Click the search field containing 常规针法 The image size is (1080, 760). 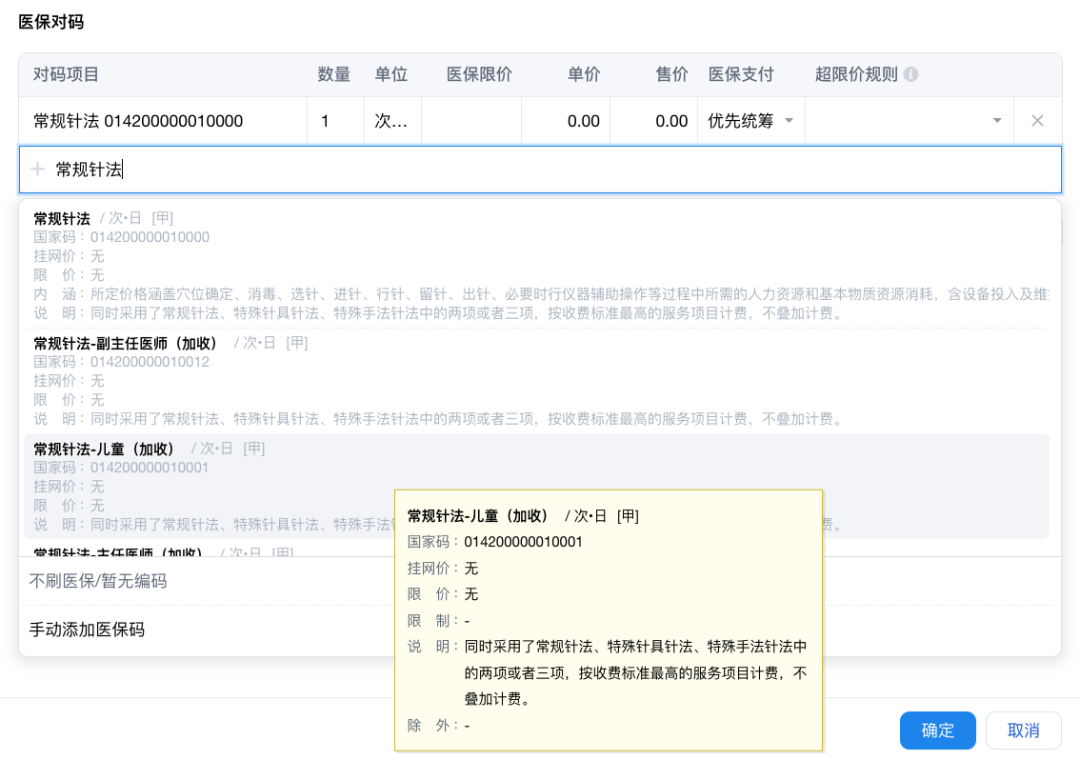(x=540, y=170)
